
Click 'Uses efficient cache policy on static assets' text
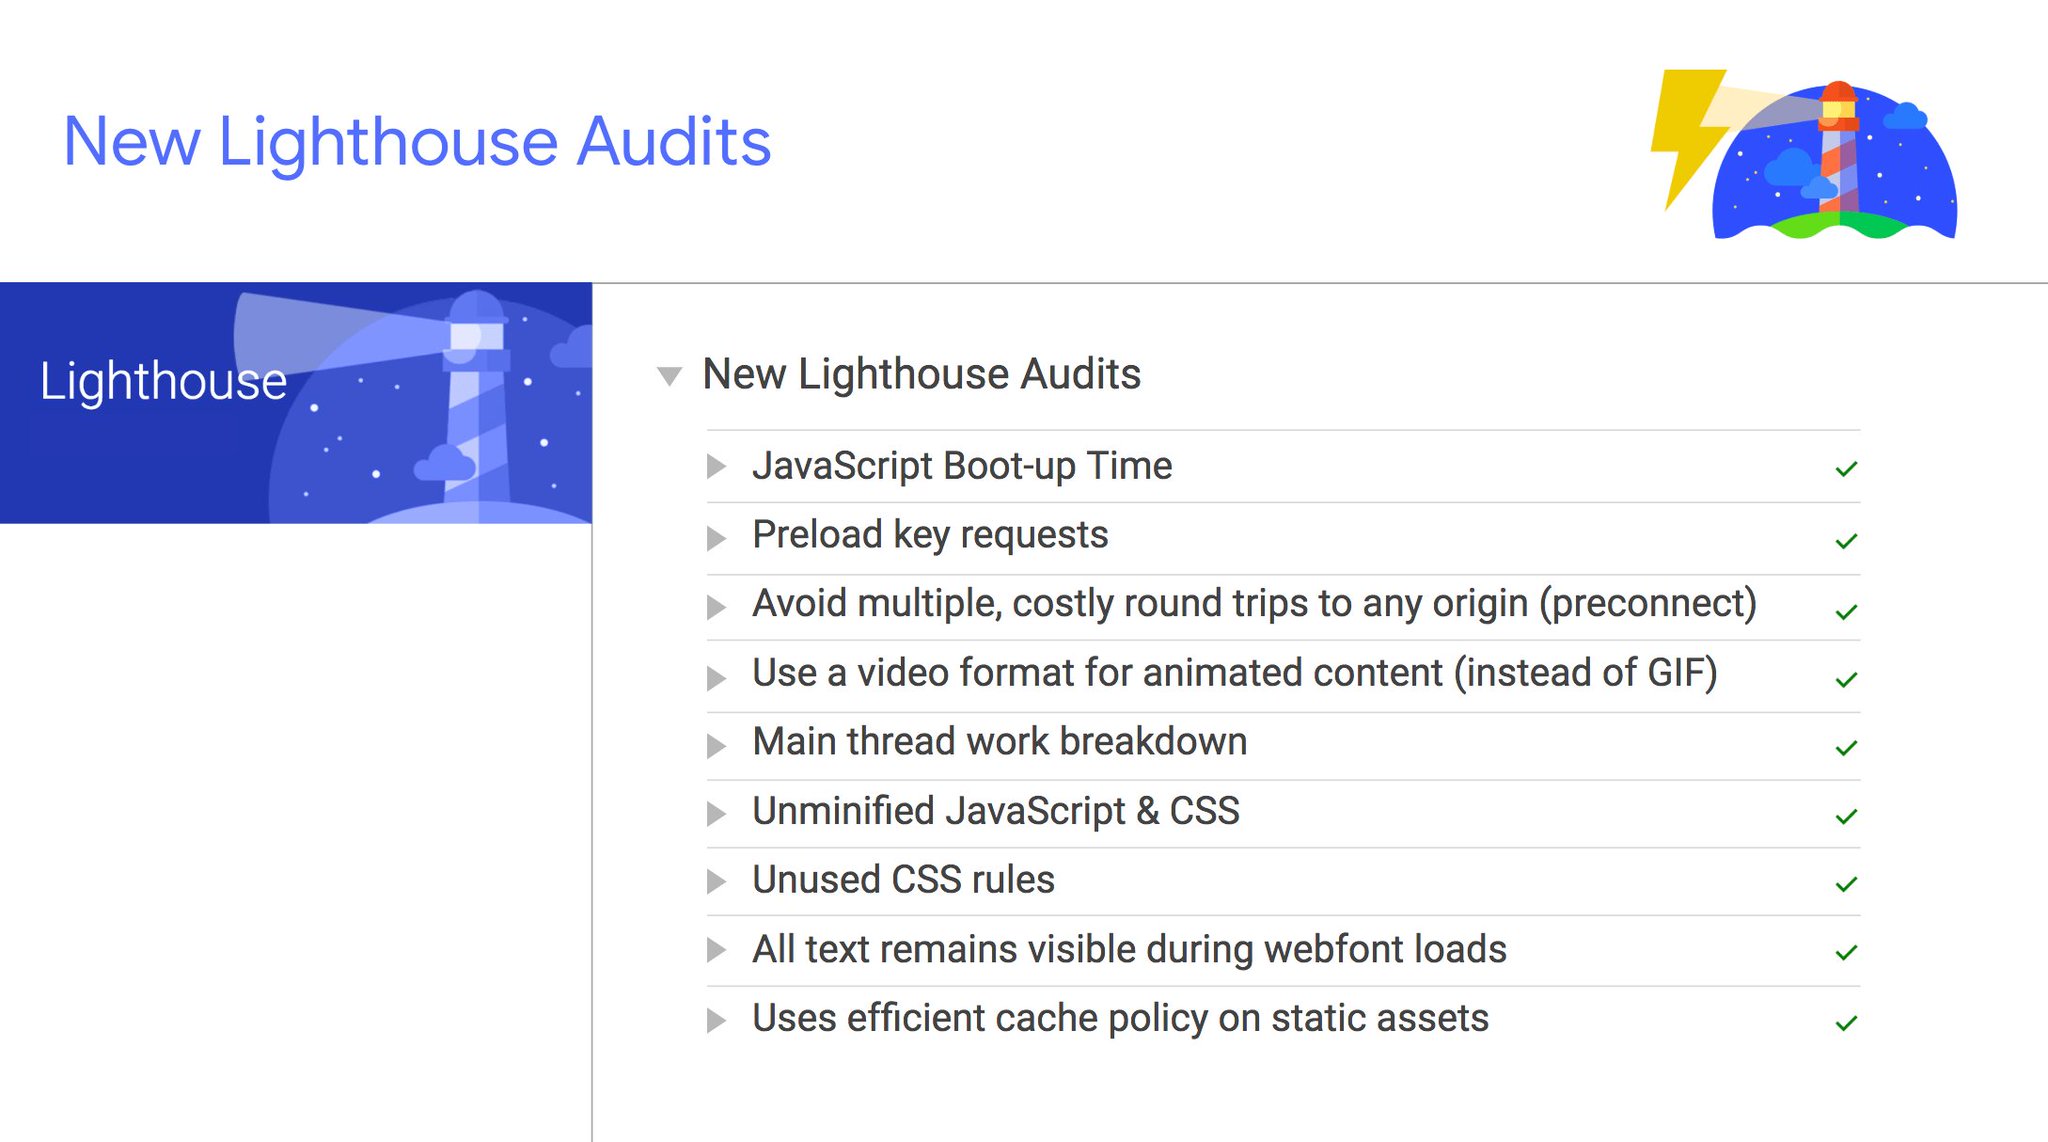pyautogui.click(x=1120, y=1018)
